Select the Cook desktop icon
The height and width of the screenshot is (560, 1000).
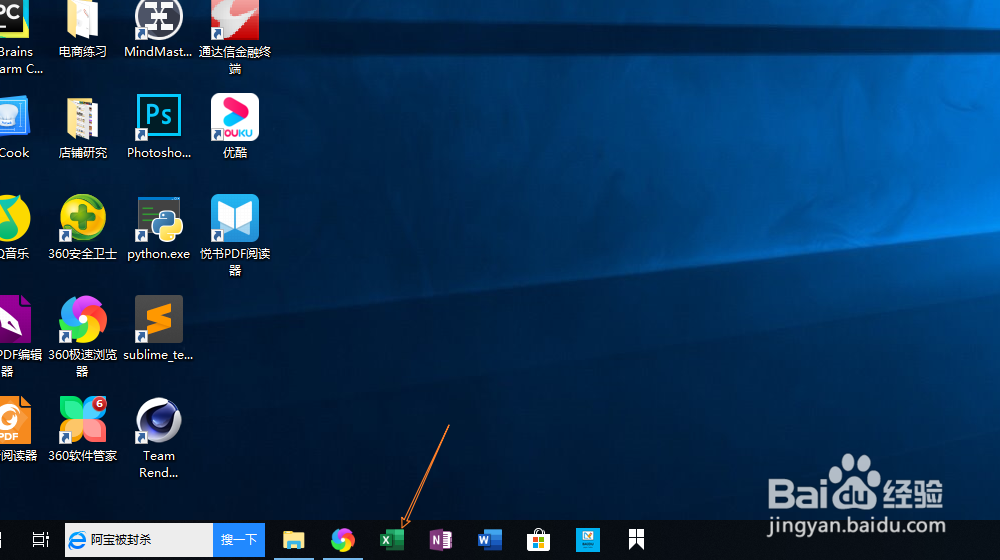(14, 127)
